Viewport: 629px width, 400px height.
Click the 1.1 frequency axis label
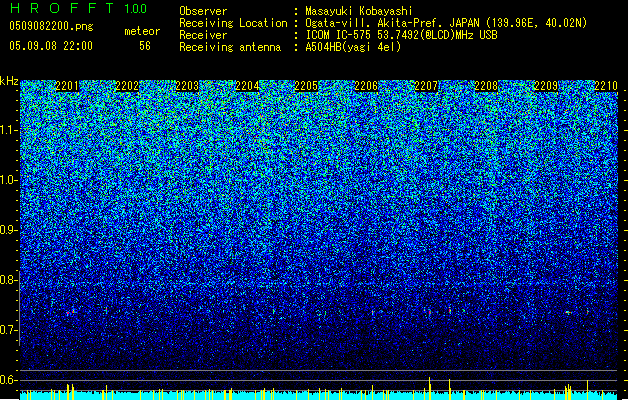point(9,130)
